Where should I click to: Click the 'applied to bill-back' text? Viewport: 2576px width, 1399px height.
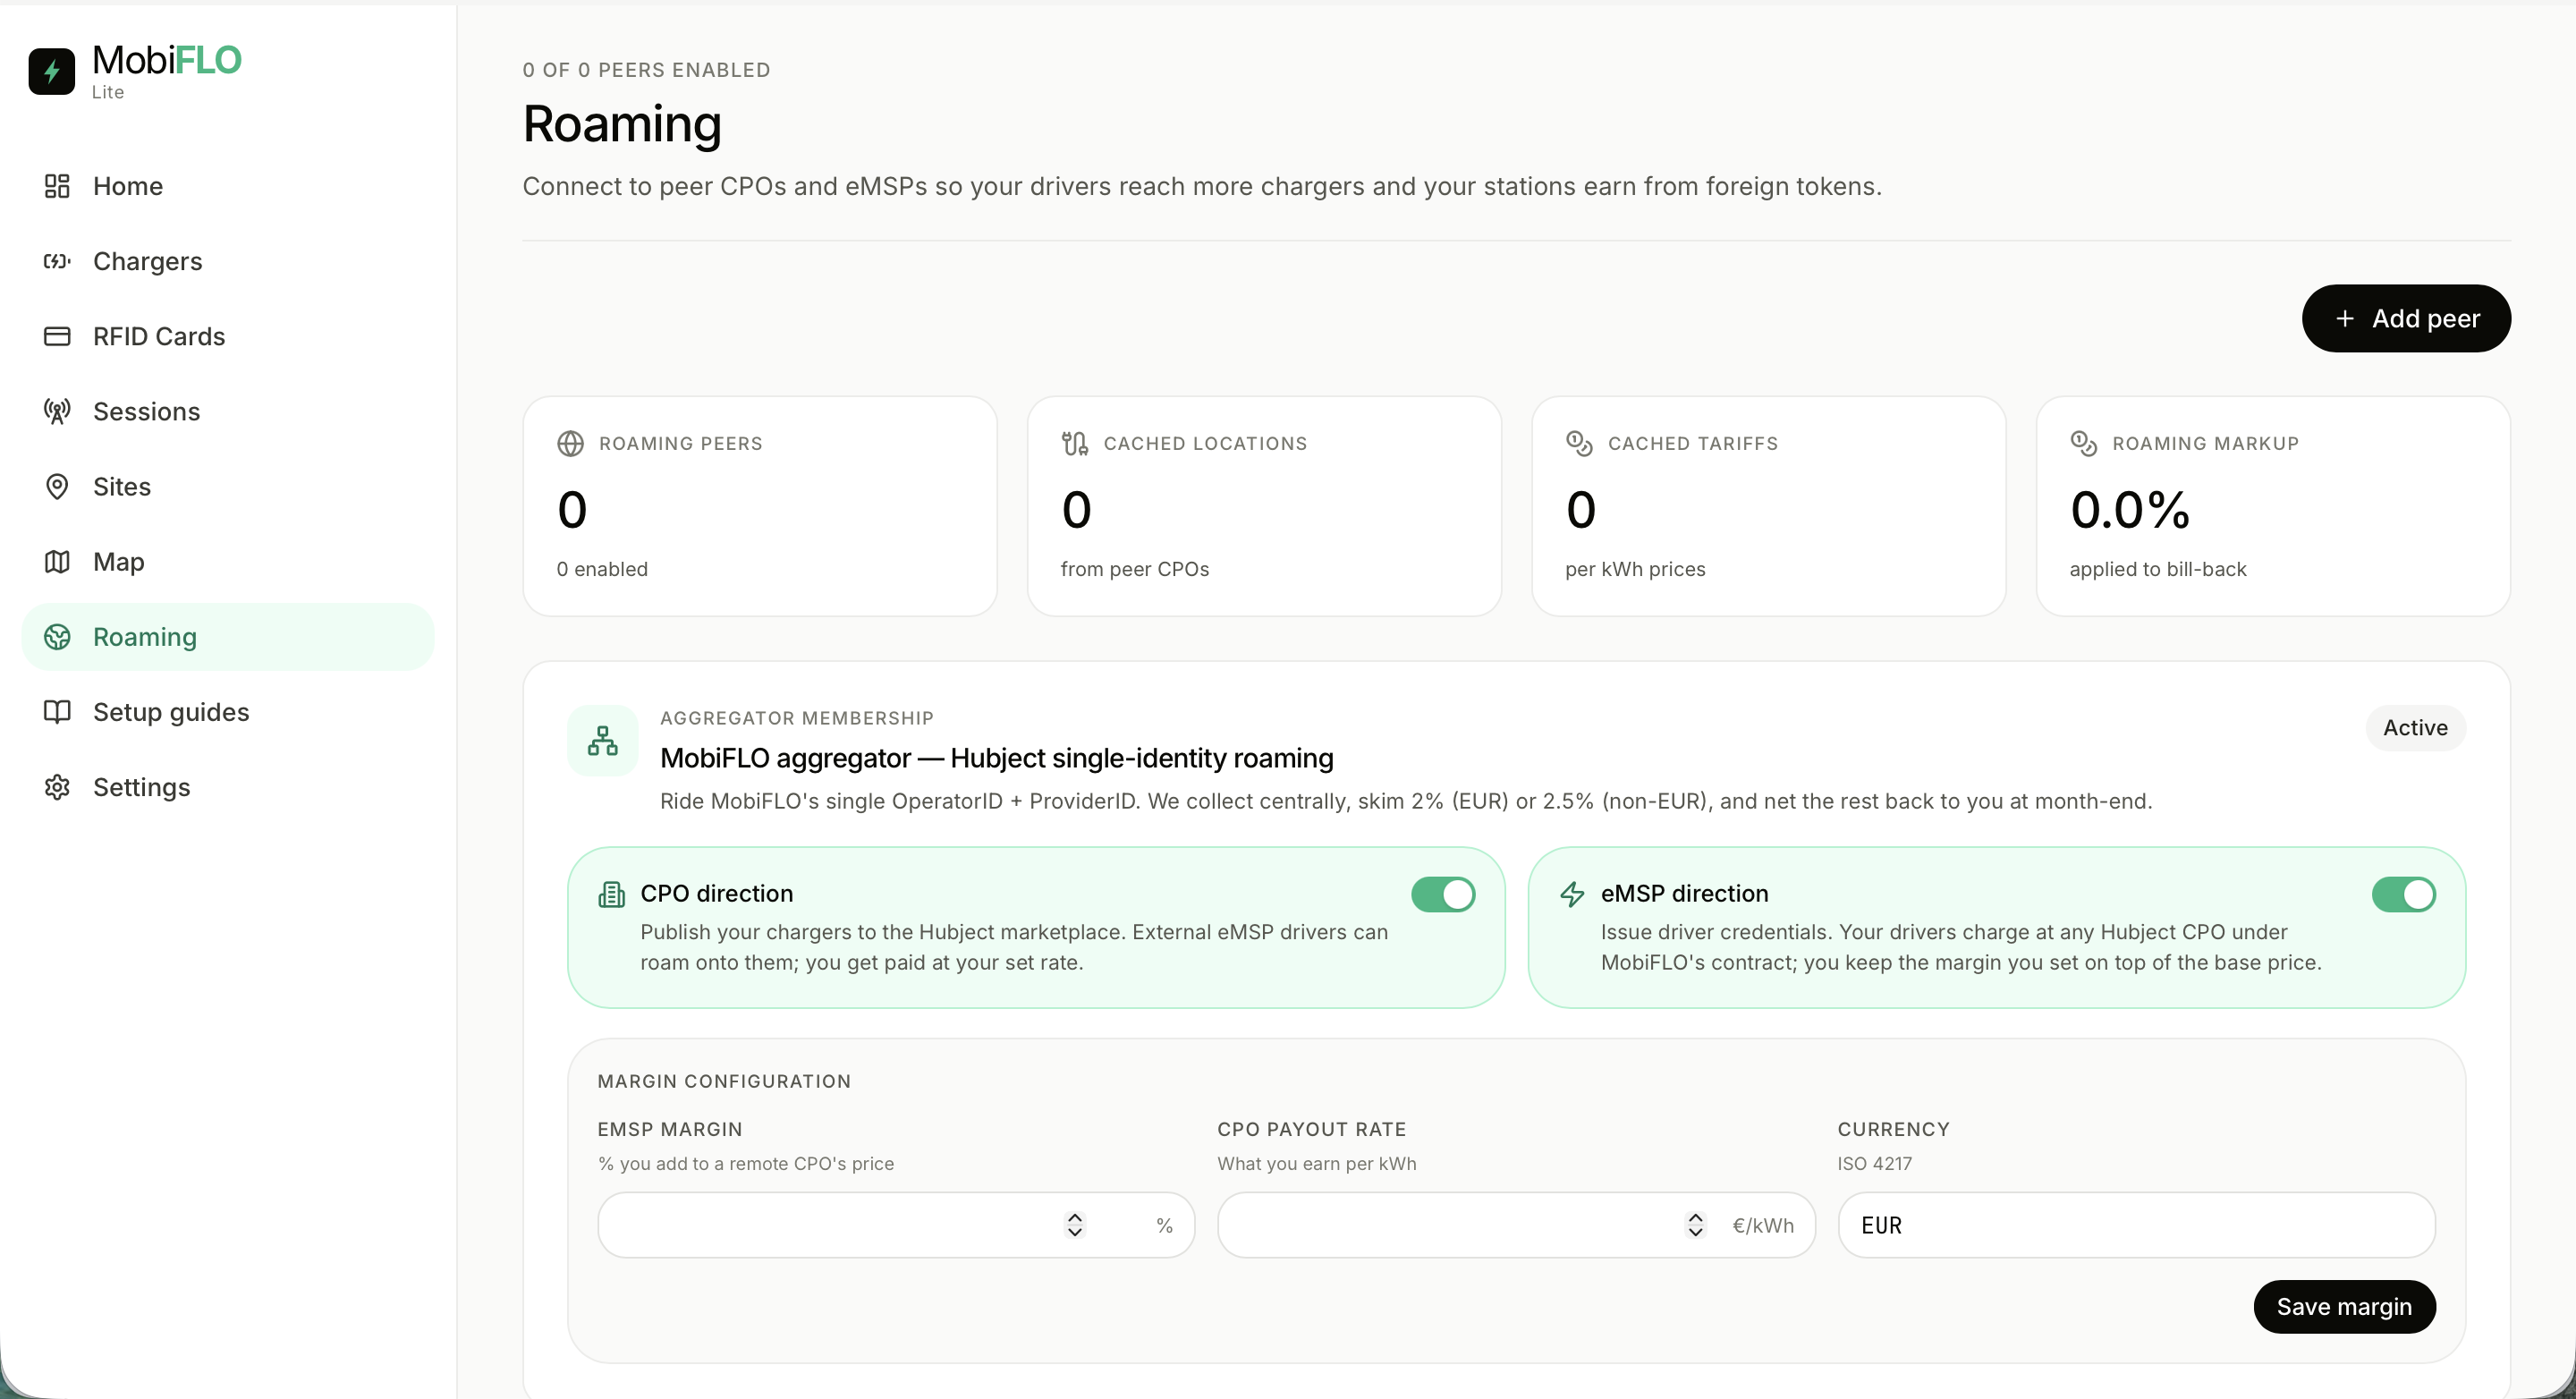[2158, 569]
